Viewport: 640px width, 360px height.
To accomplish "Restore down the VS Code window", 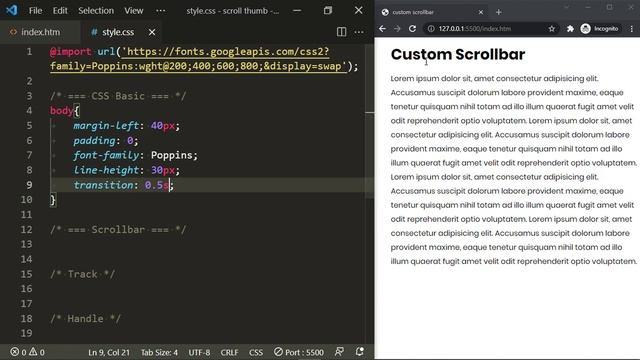I will pyautogui.click(x=328, y=11).
